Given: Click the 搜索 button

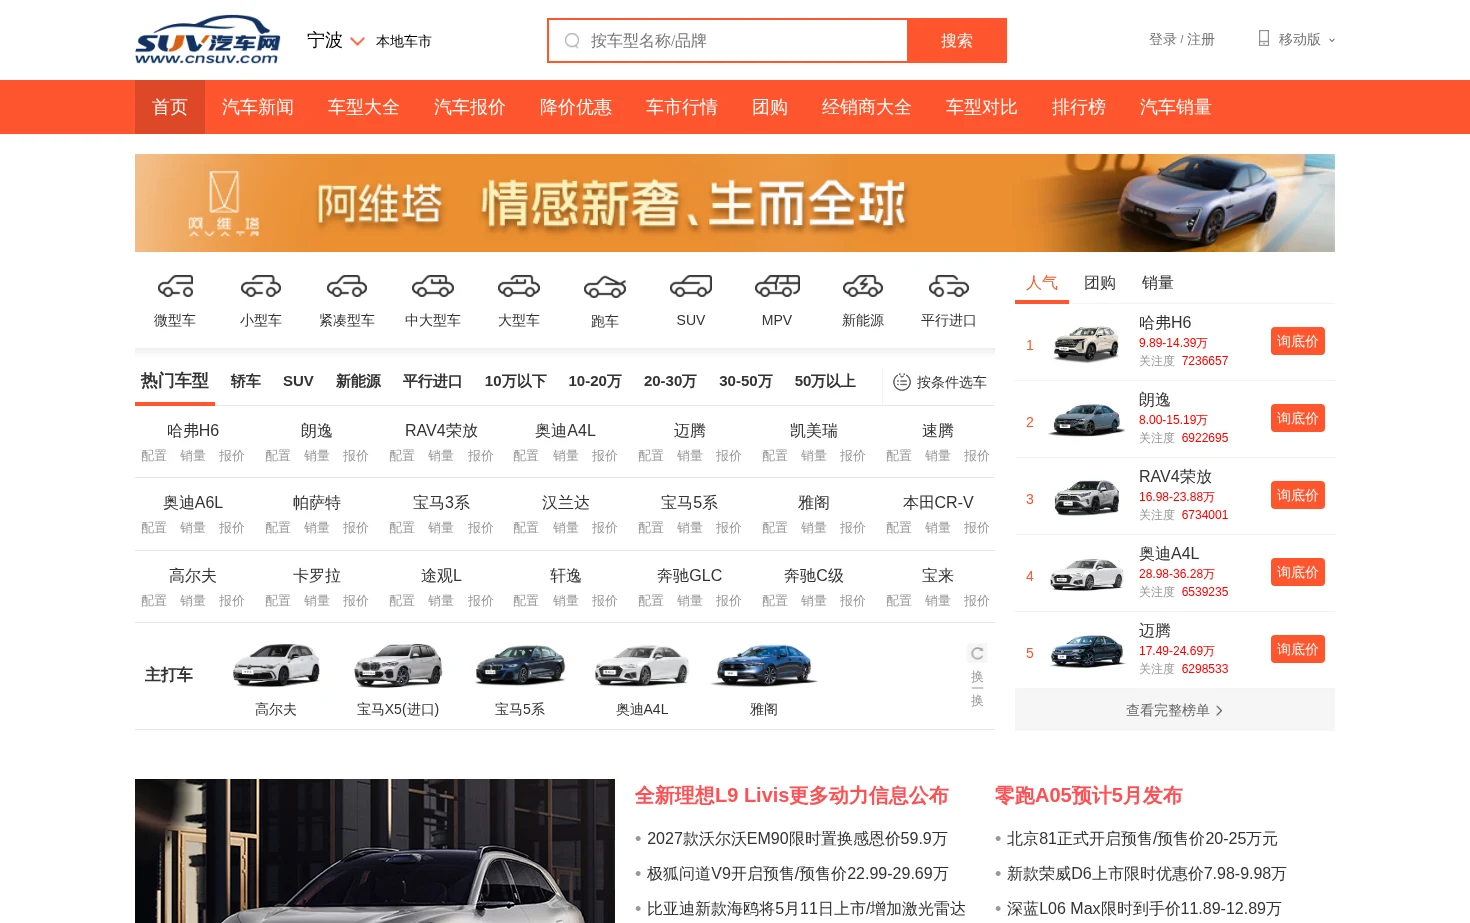Looking at the screenshot, I should point(957,41).
